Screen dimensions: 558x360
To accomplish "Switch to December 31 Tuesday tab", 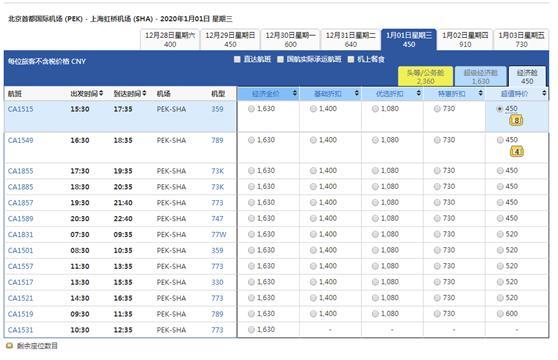I will click(x=351, y=39).
